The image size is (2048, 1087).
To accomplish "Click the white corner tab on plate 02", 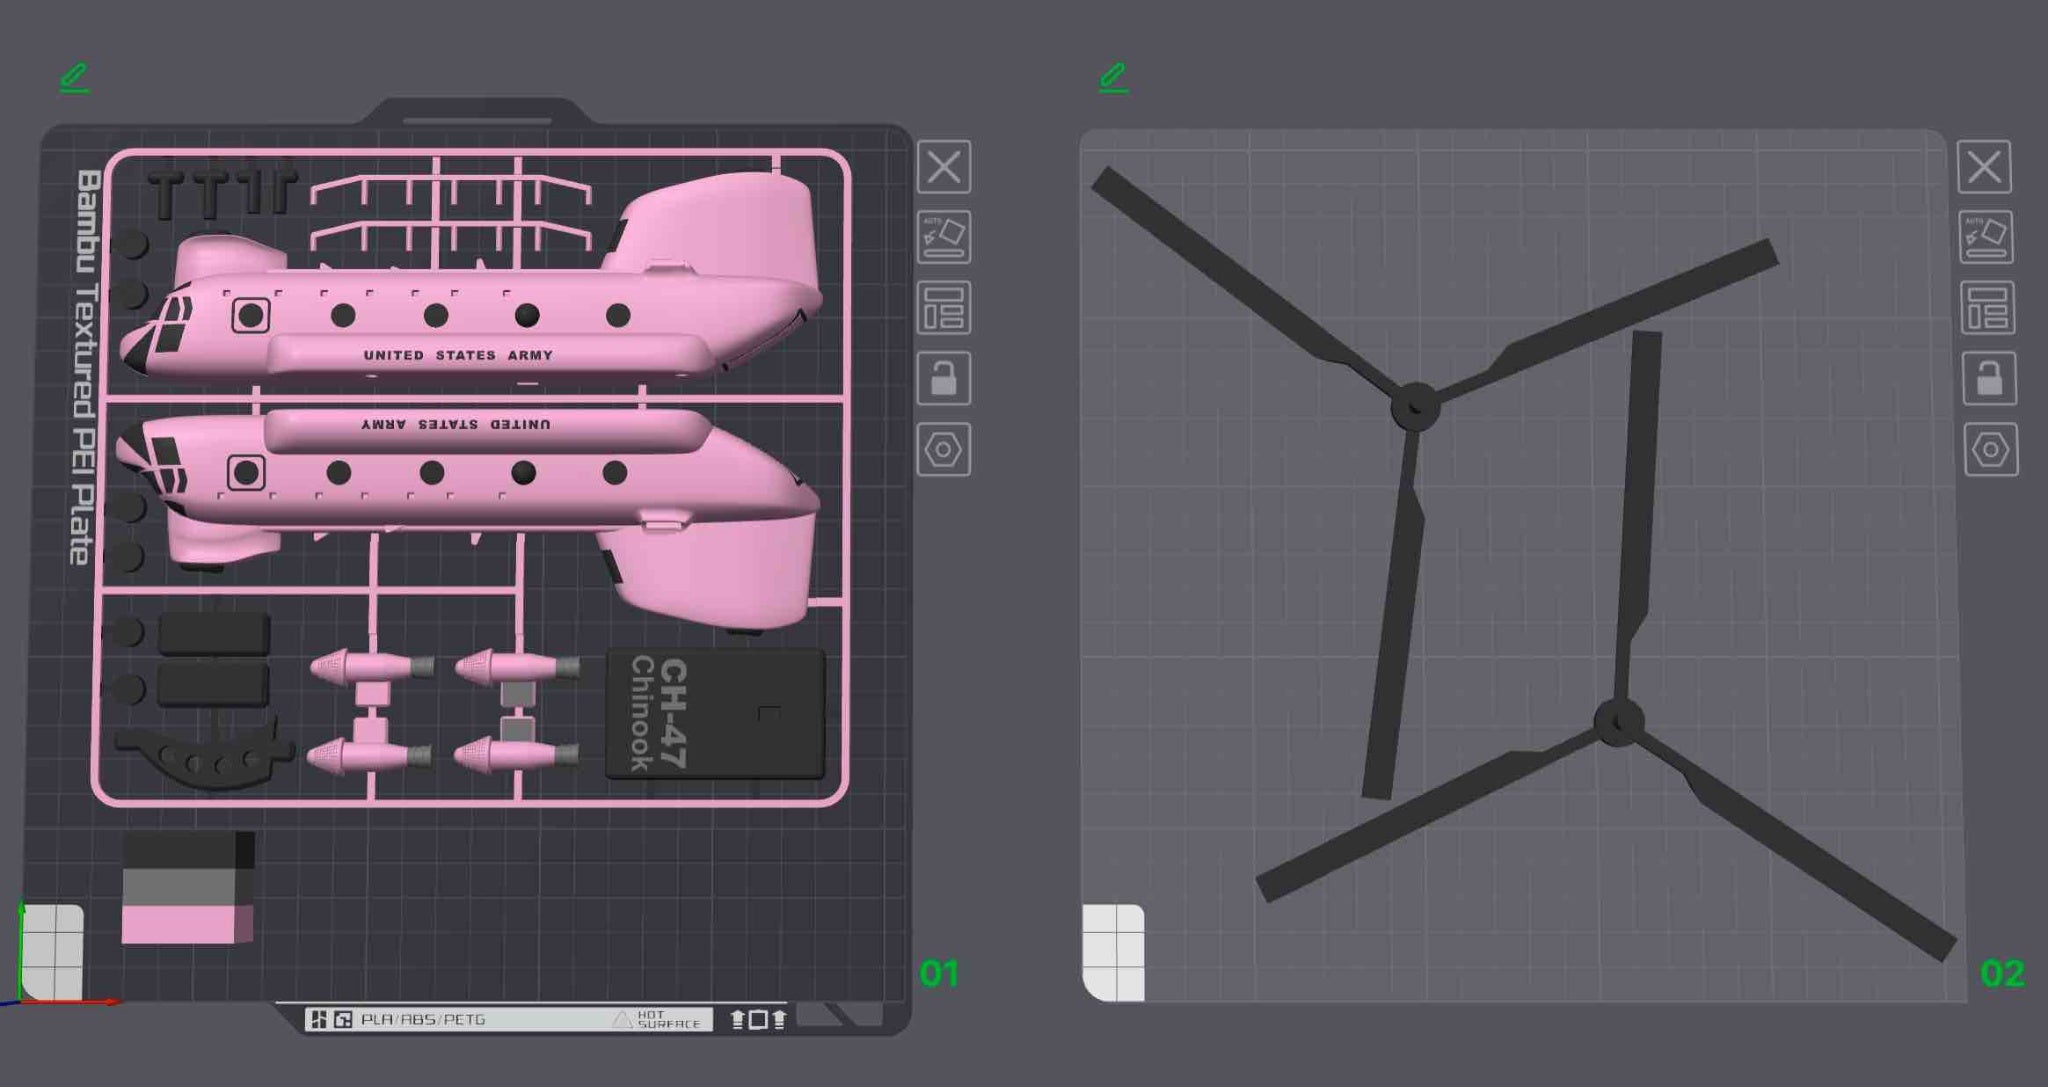I will [x=1114, y=952].
